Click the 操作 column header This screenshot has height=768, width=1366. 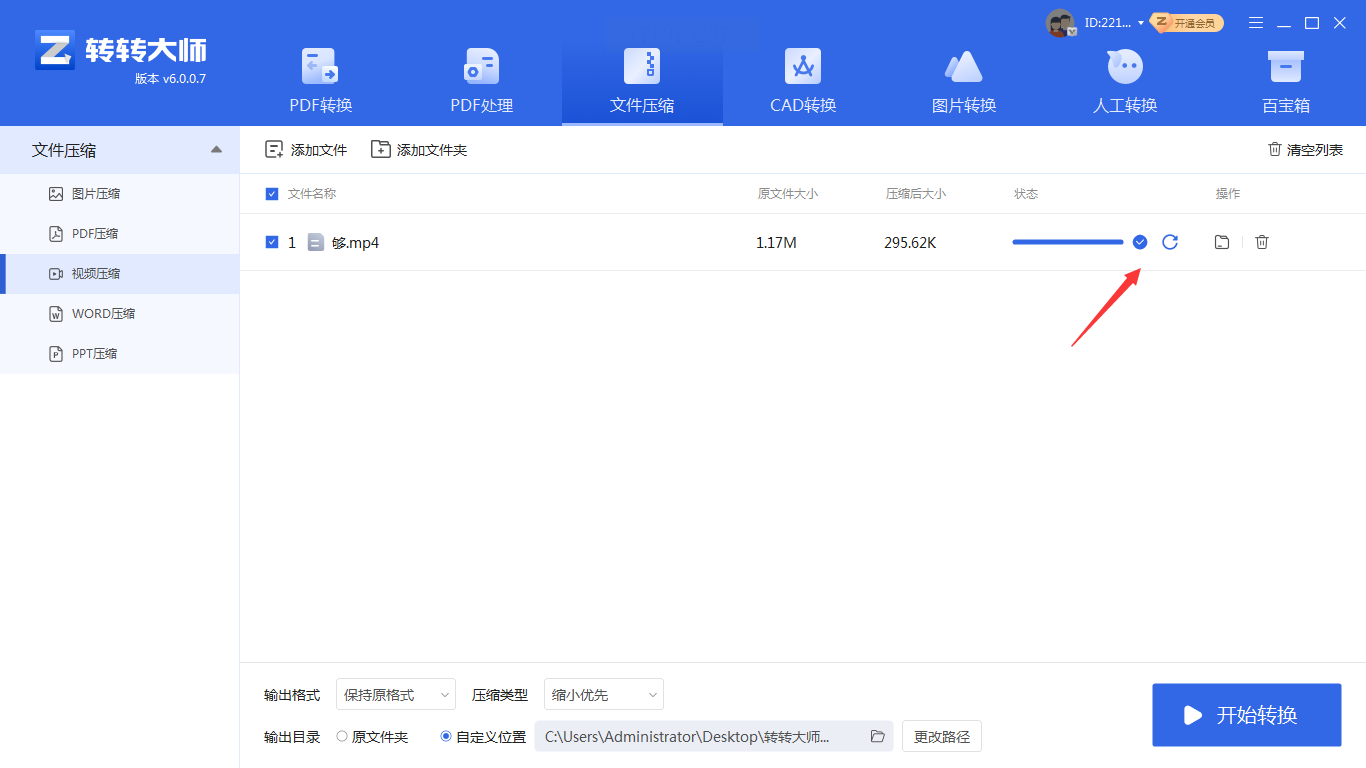point(1228,194)
